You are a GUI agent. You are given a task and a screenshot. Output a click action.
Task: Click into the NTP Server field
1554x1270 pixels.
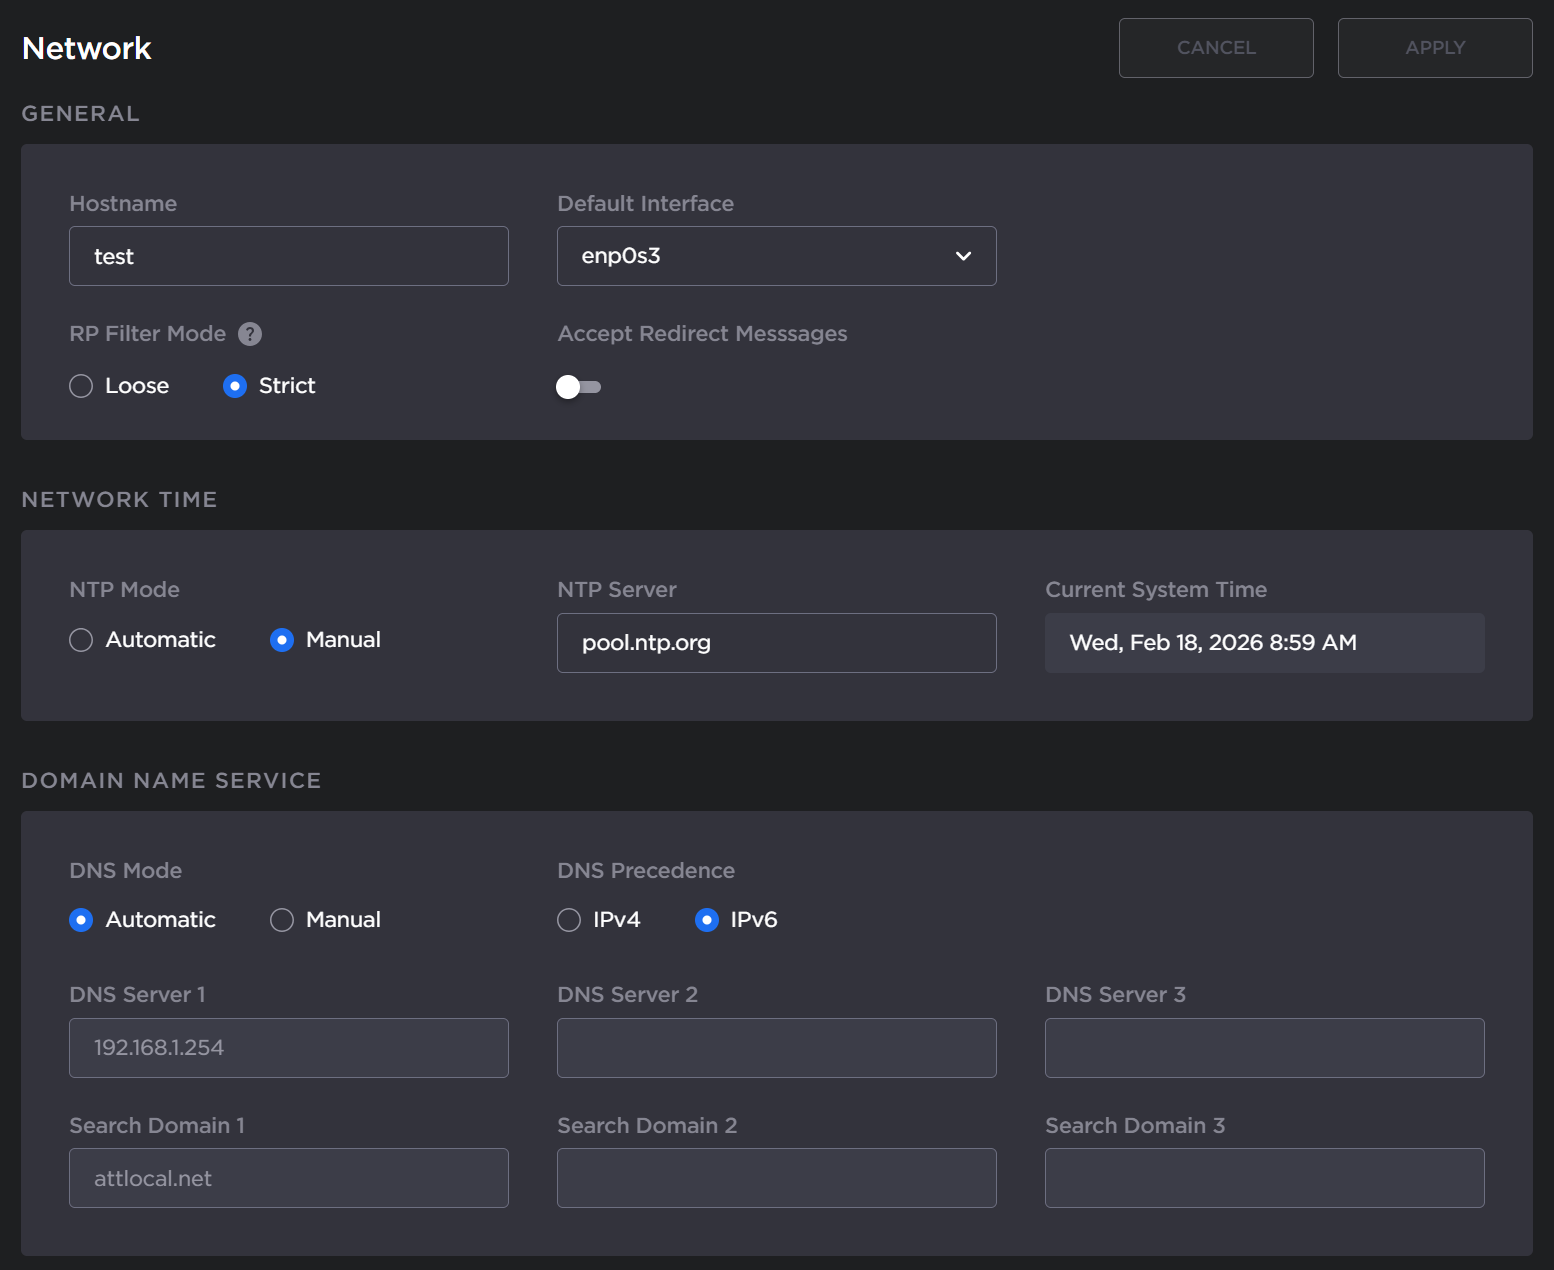tap(777, 643)
